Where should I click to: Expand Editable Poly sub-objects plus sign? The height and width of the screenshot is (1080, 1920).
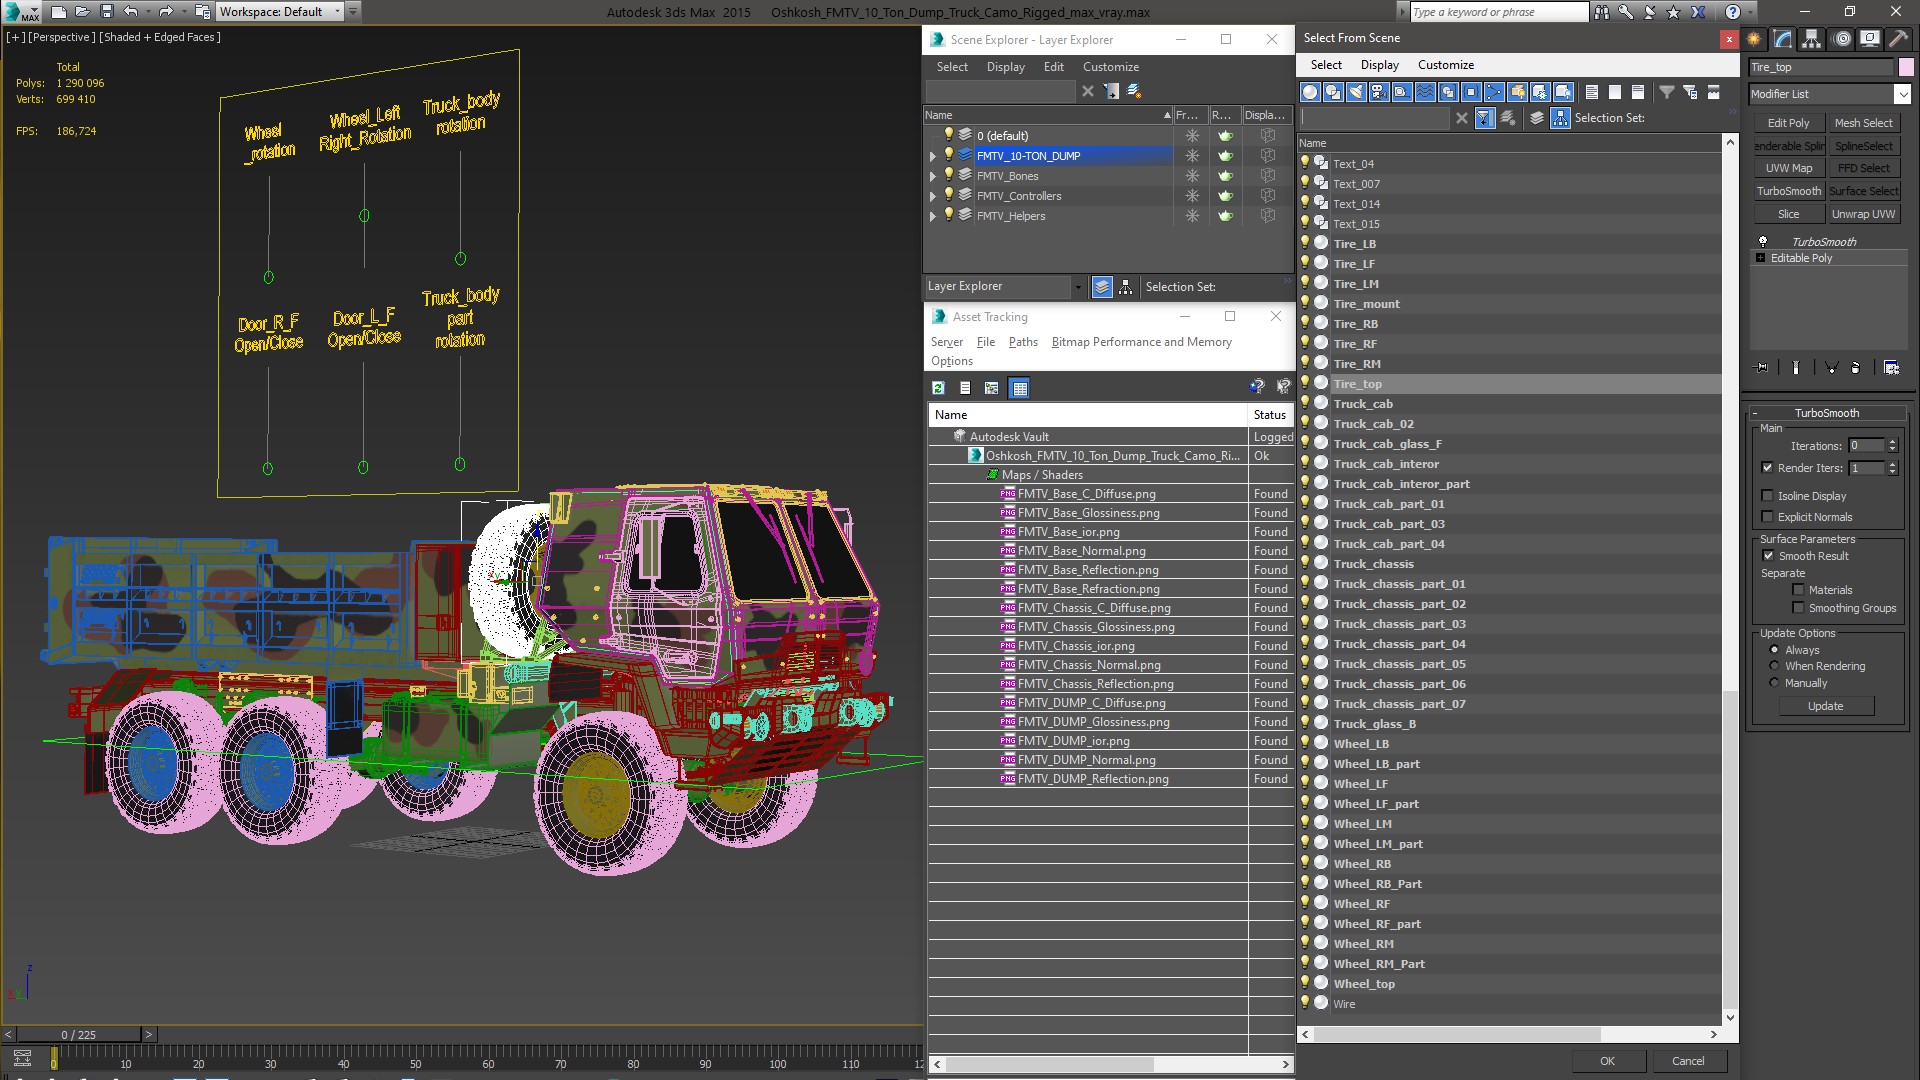point(1761,258)
